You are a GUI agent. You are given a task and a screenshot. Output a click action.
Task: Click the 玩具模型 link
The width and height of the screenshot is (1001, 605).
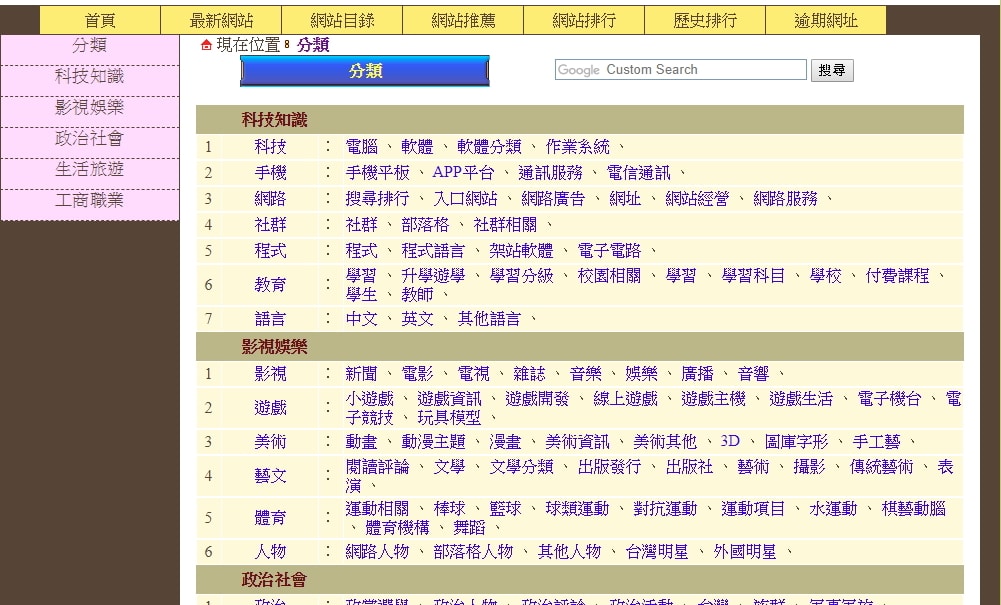point(449,418)
